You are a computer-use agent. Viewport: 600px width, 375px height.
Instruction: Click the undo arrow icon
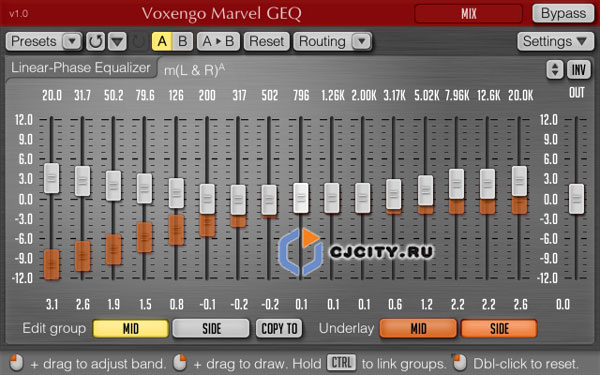[x=95, y=41]
